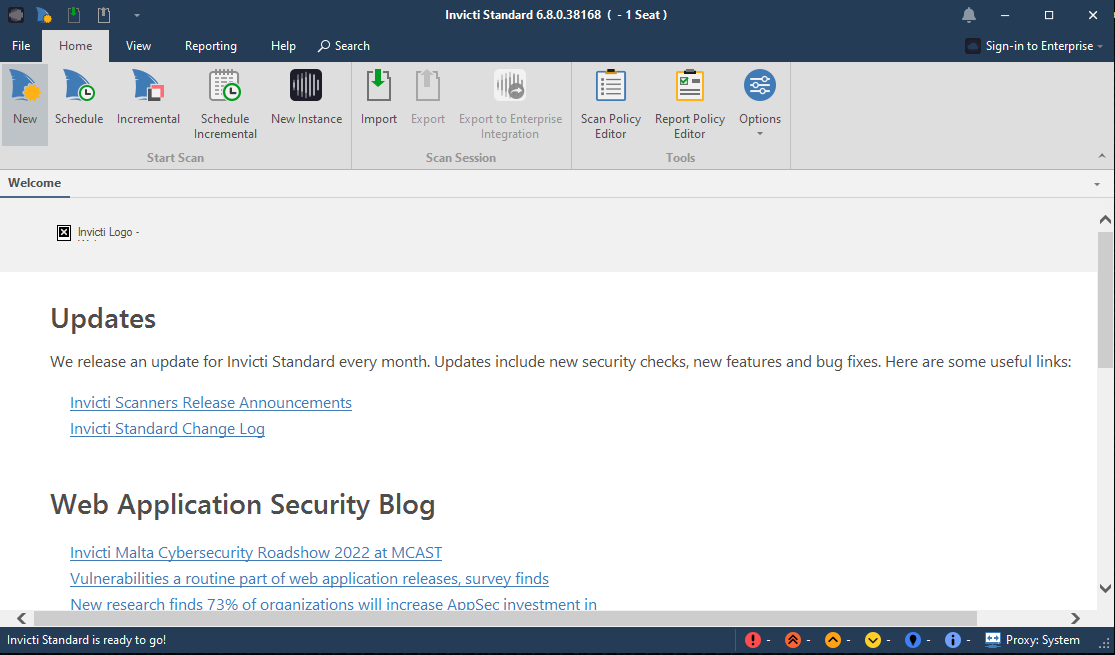Viewport: 1115px width, 655px height.
Task: Click the red critical severity status icon
Action: (752, 640)
